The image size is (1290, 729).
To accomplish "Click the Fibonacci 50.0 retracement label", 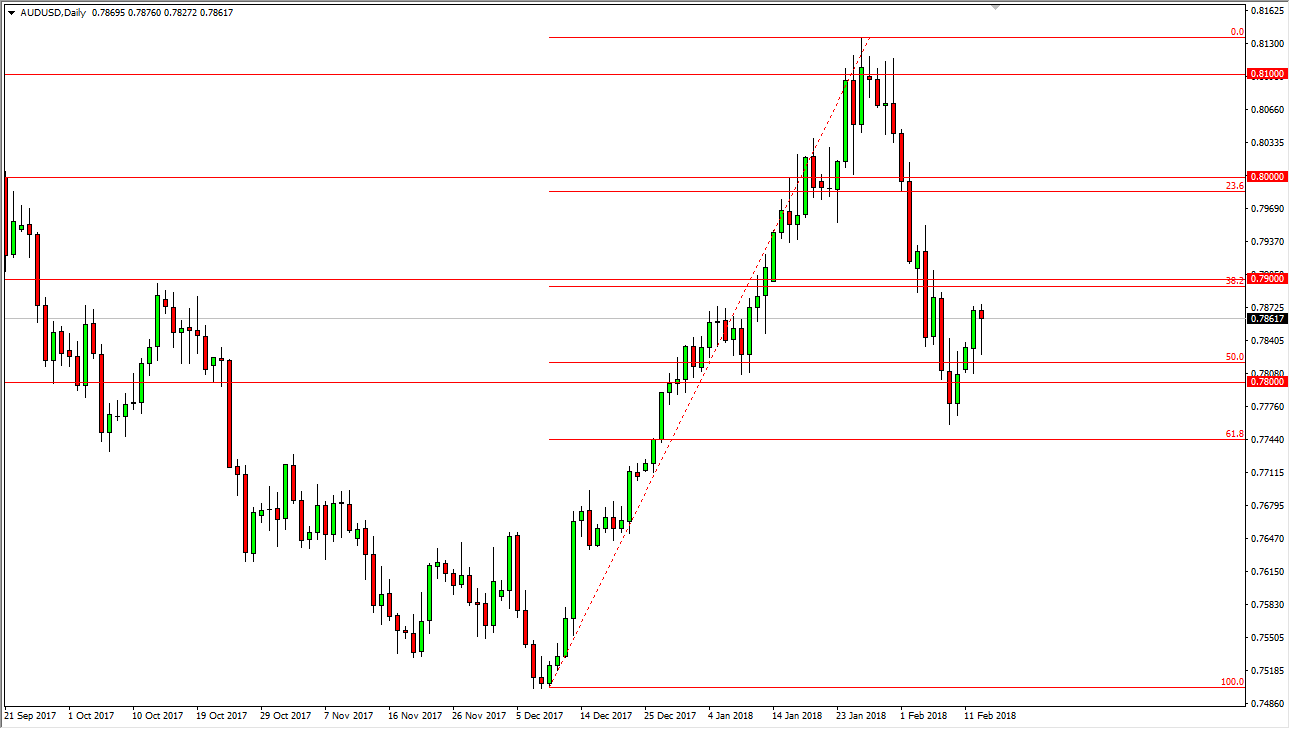I will 1234,357.
